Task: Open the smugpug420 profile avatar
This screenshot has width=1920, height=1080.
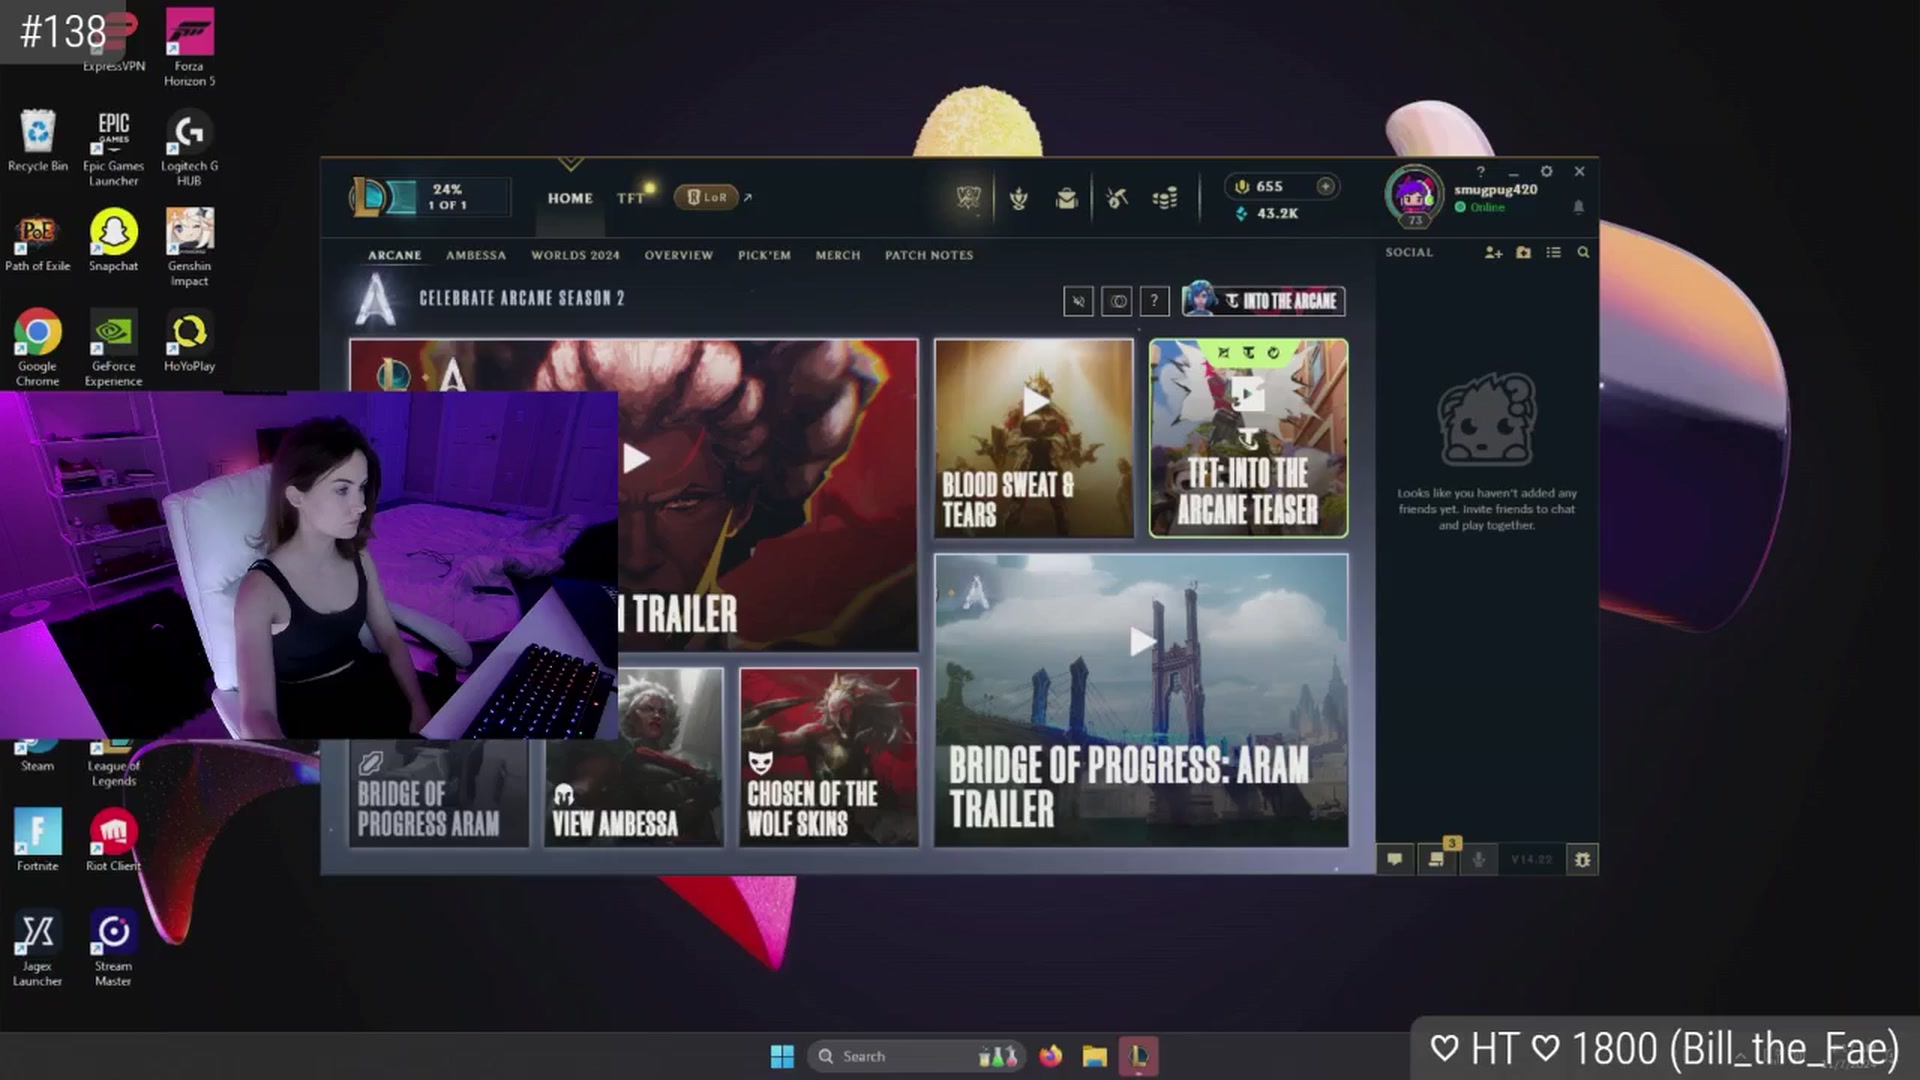Action: tap(1414, 194)
